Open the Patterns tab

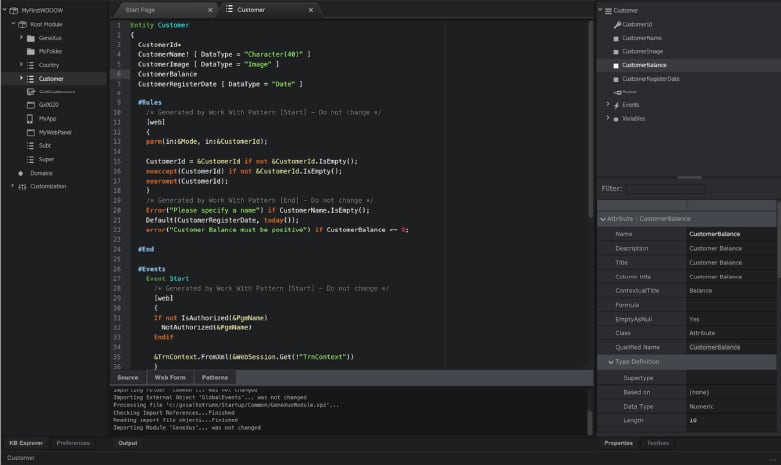(x=215, y=377)
